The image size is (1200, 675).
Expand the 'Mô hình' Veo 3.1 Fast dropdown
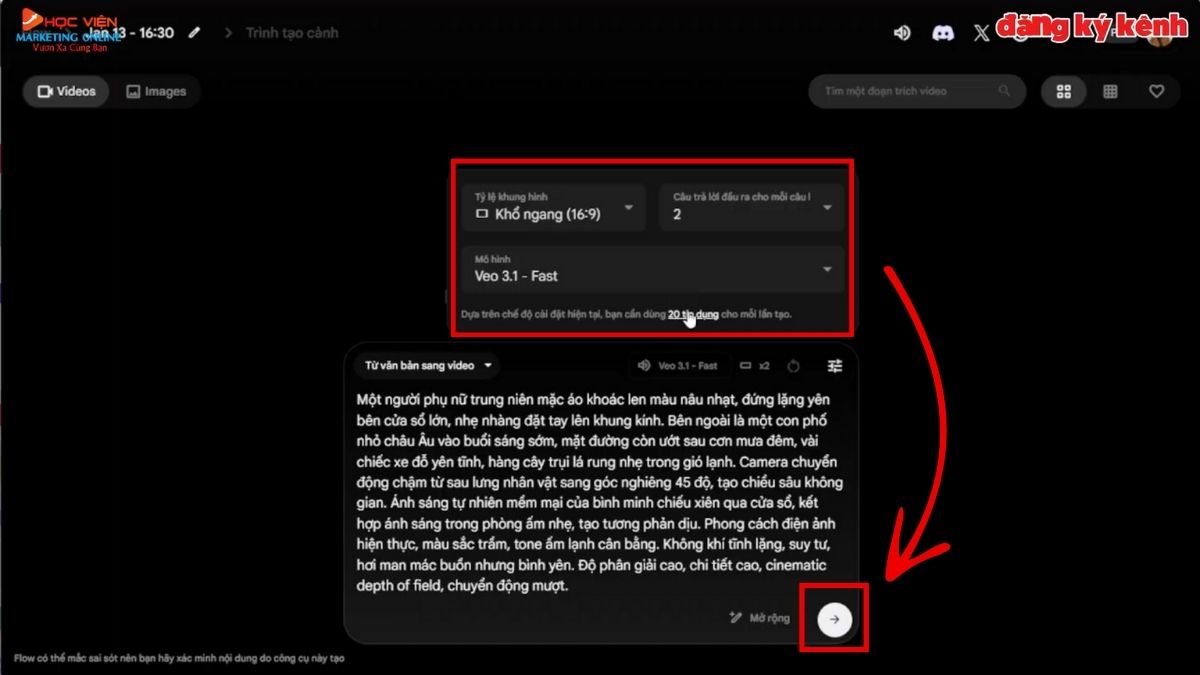(651, 268)
